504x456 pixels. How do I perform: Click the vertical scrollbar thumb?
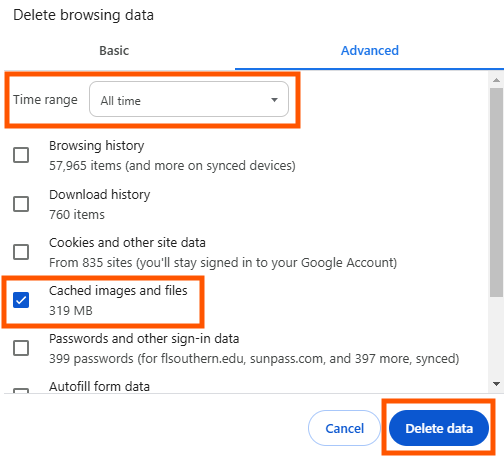(x=496, y=192)
